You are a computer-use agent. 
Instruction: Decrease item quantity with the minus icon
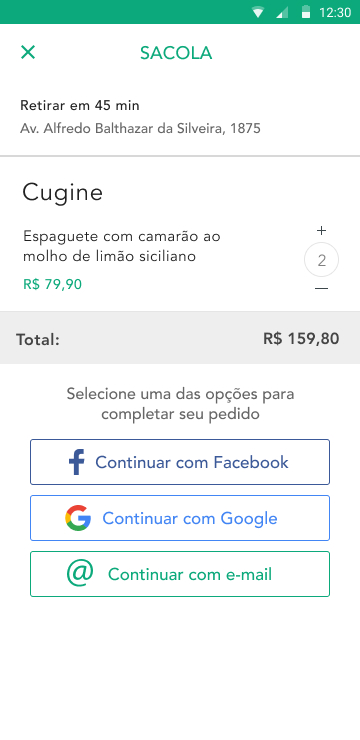click(x=321, y=288)
